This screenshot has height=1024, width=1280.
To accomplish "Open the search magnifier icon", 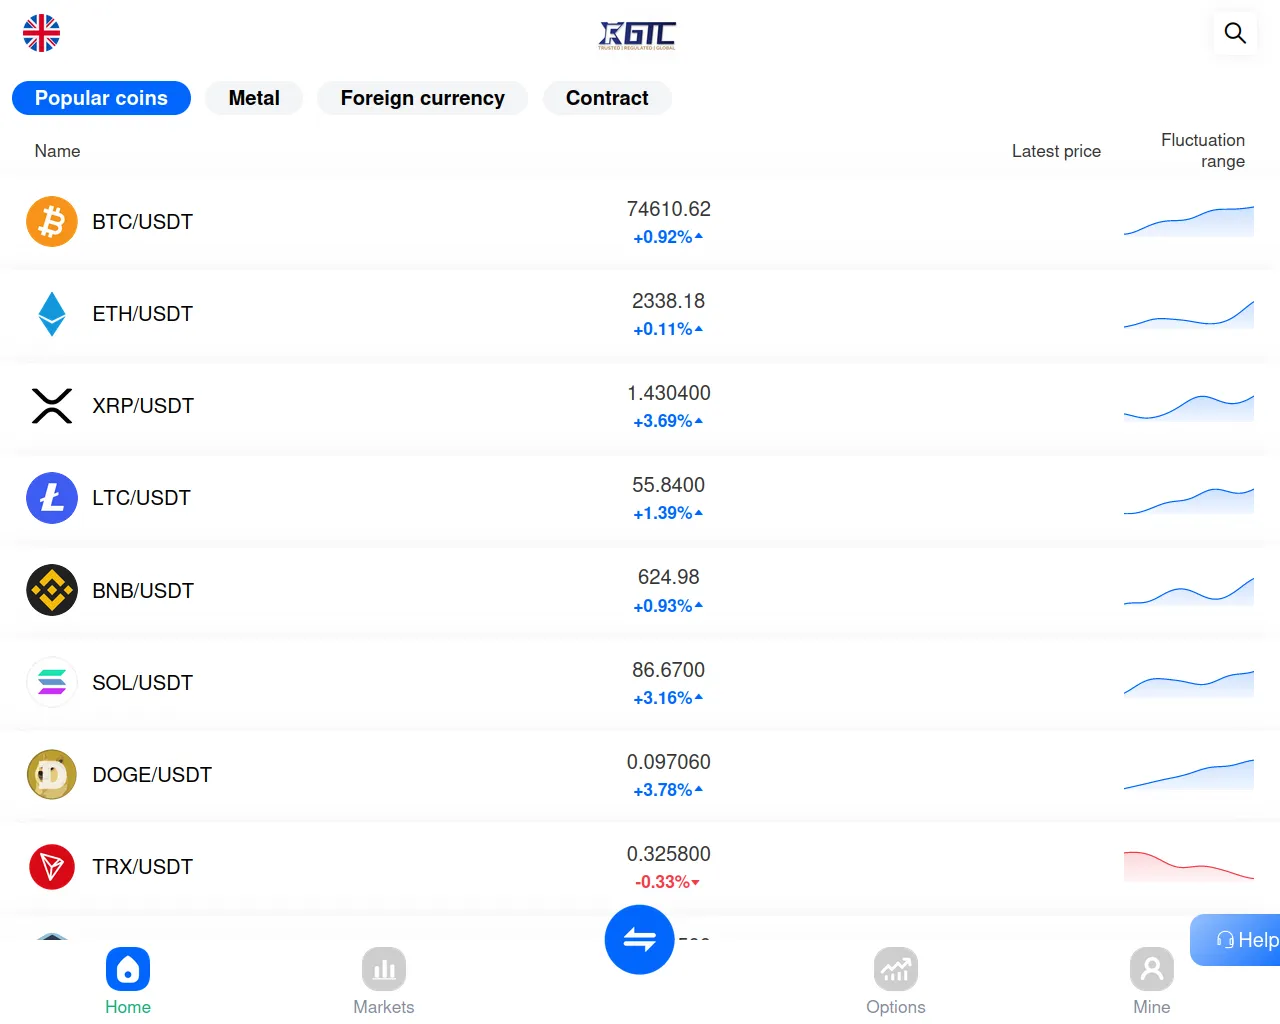I will tap(1235, 33).
